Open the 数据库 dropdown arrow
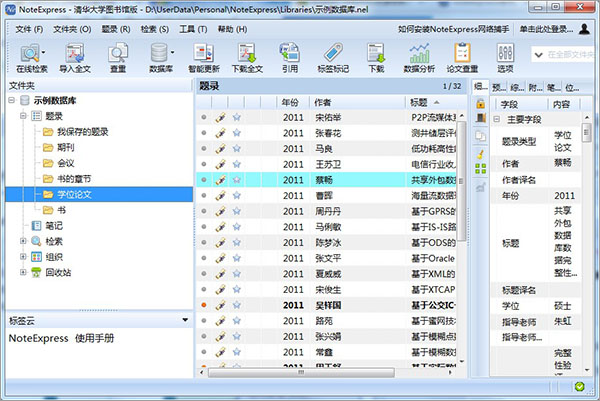Screen dimensions: 600x401 (x=172, y=52)
